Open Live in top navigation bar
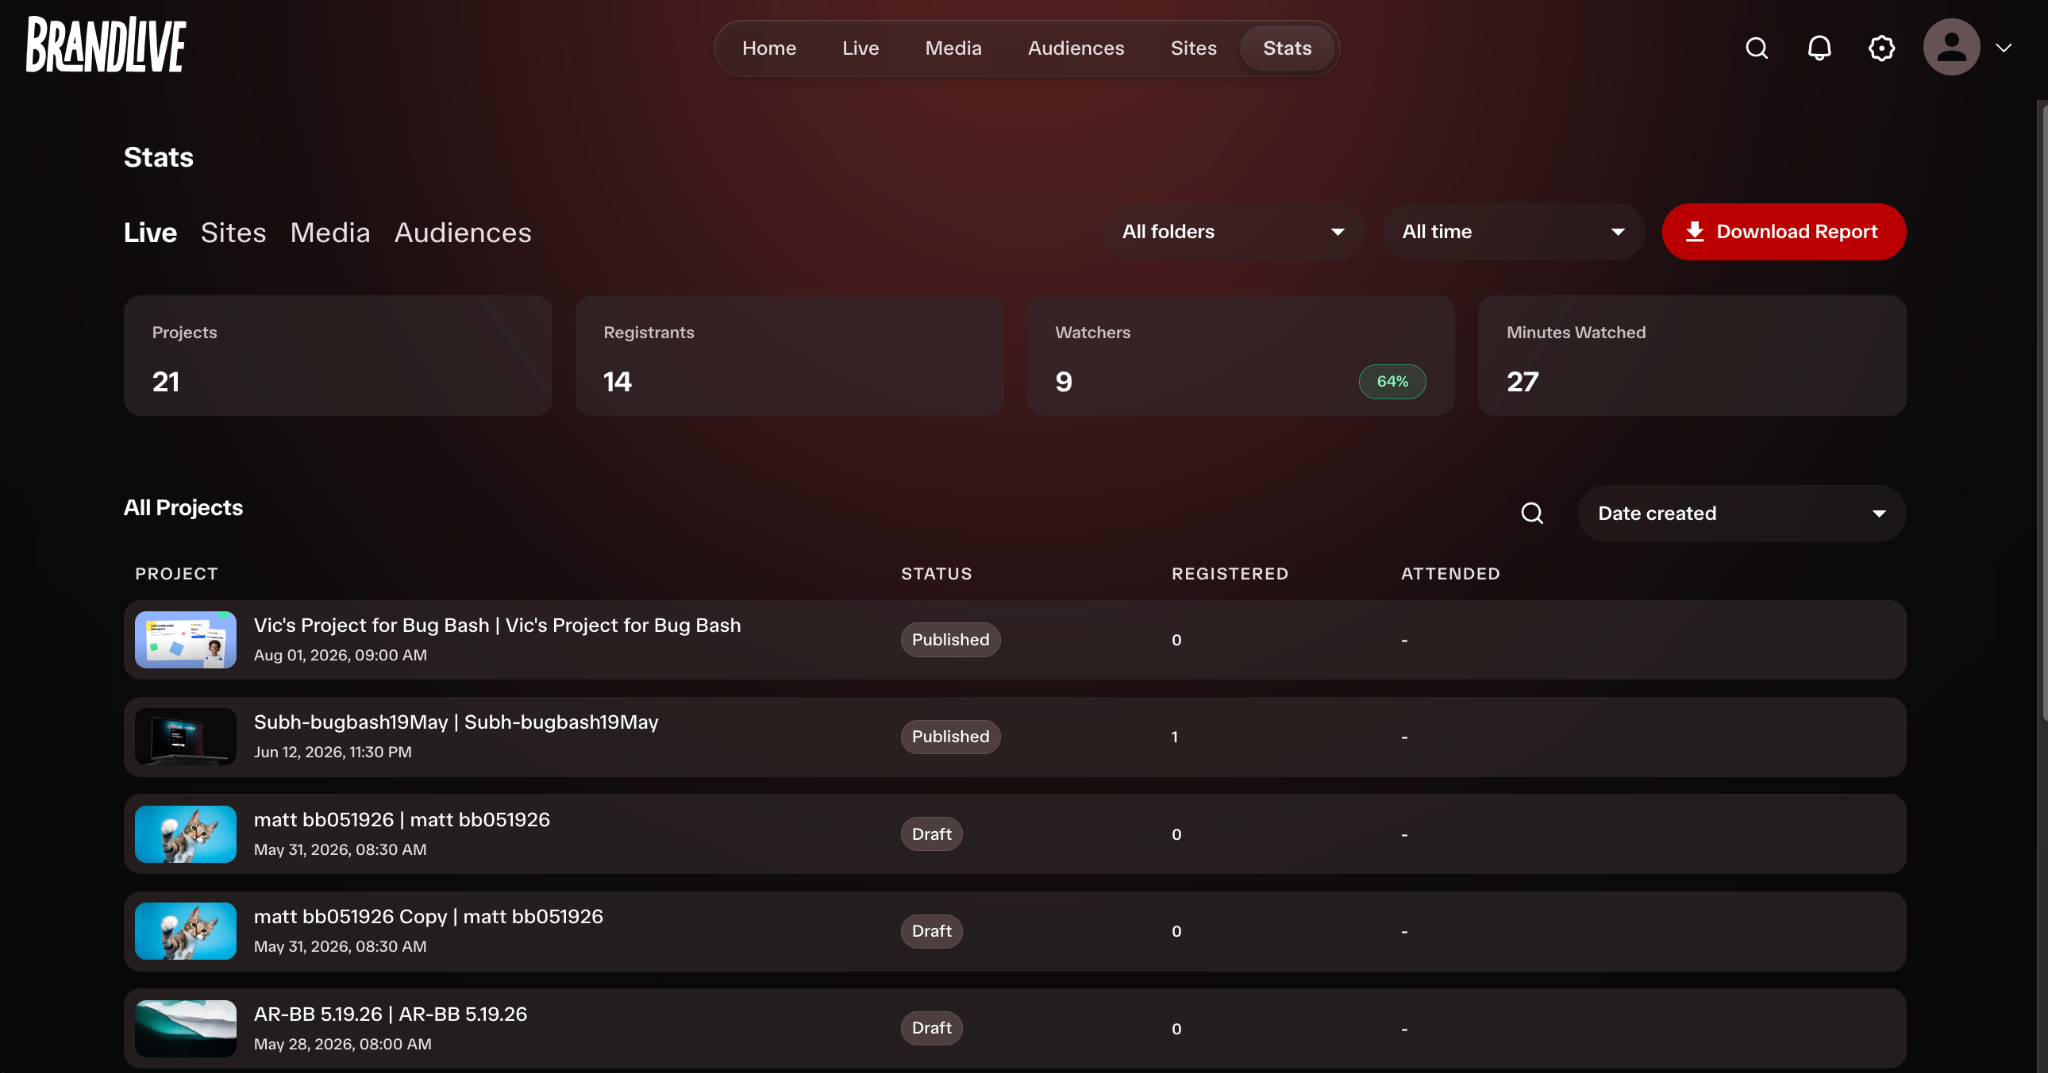The height and width of the screenshot is (1073, 2048). 860,48
